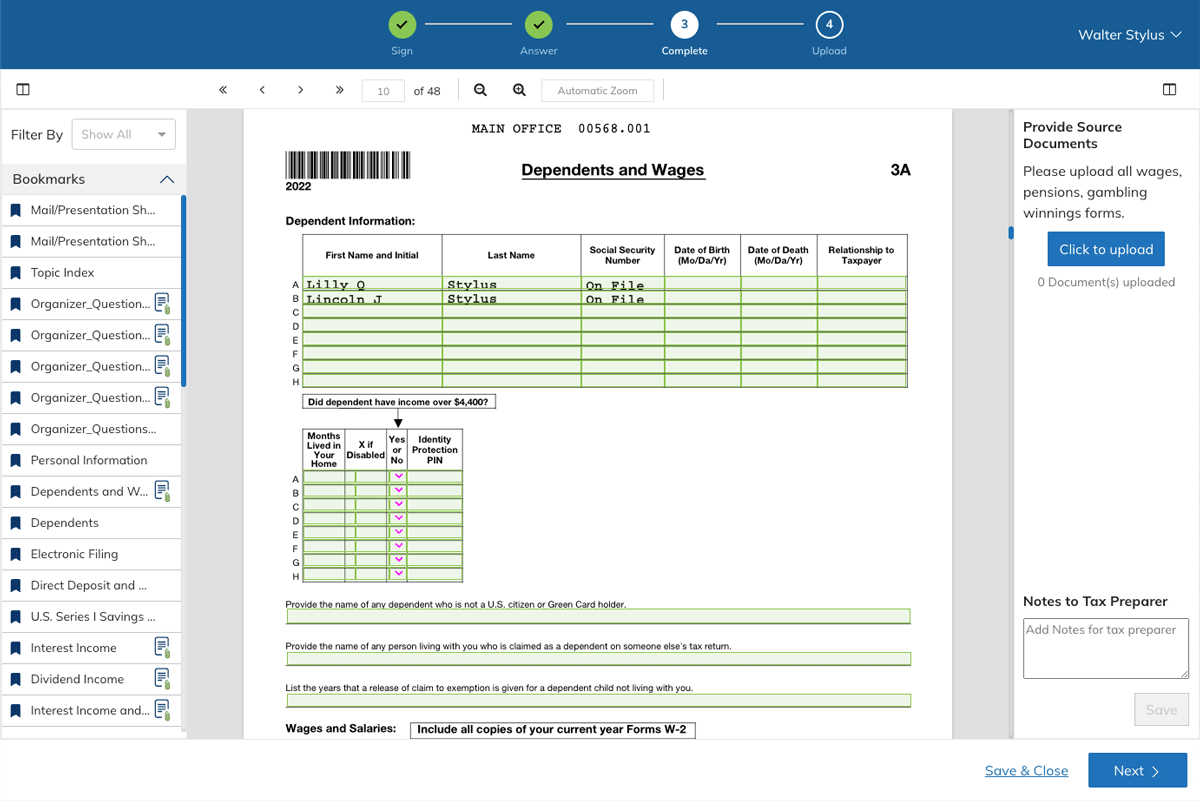Go to next page arrow

[300, 90]
